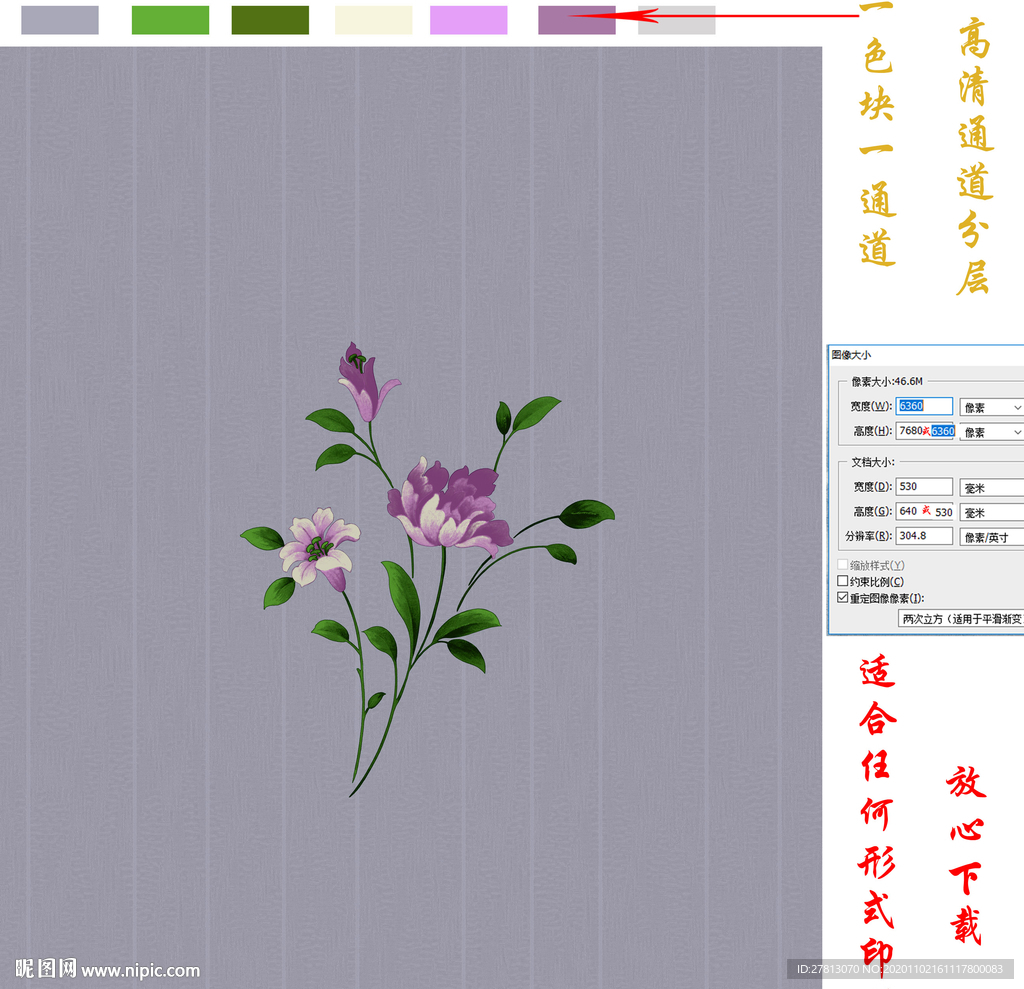Open document width unit 毫米 dropdown
1024x989 pixels.
(x=991, y=488)
